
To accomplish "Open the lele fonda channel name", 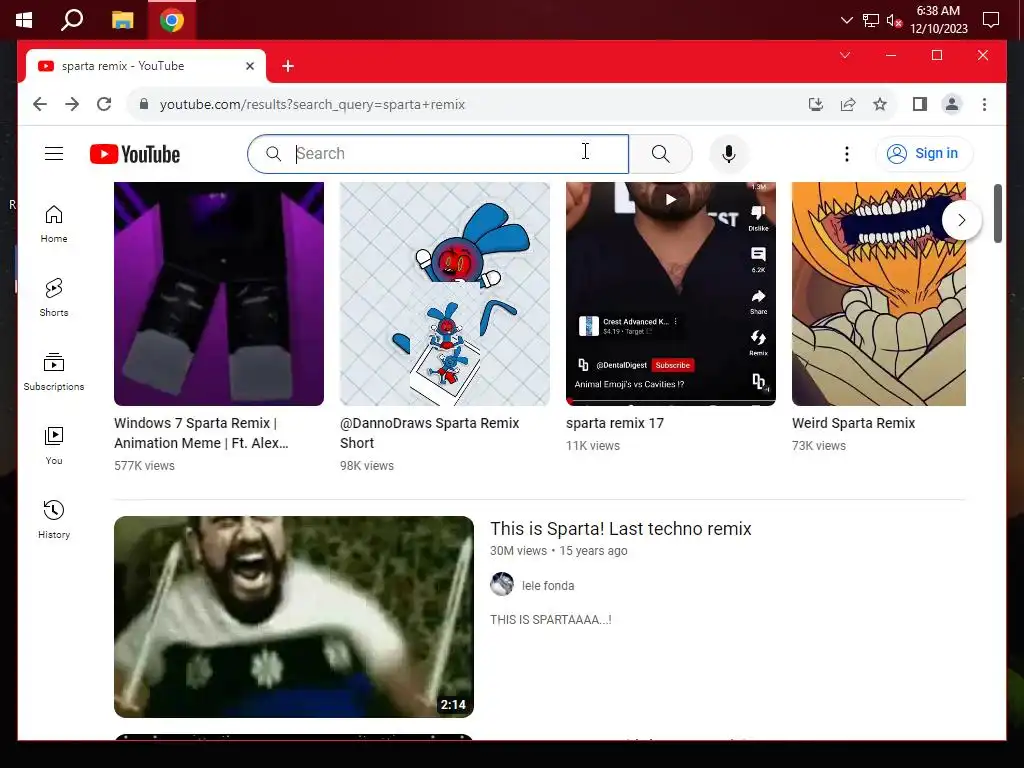I will pyautogui.click(x=548, y=586).
